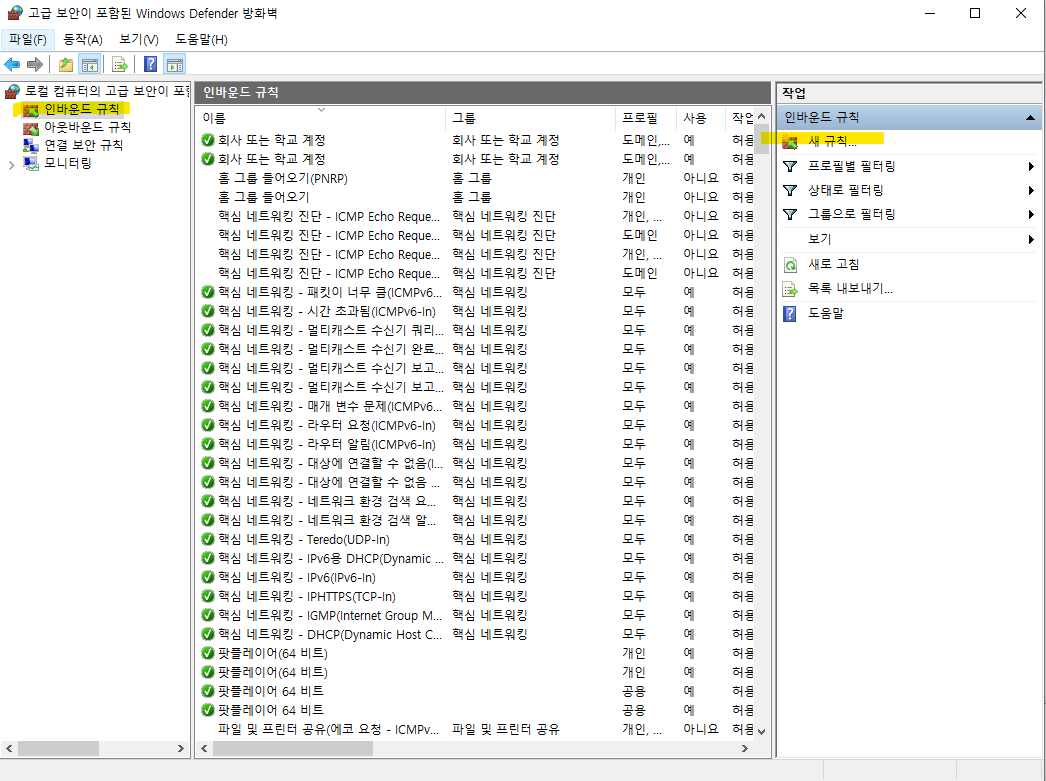Open the 동작(A) menu
This screenshot has width=1046, height=781.
click(83, 40)
